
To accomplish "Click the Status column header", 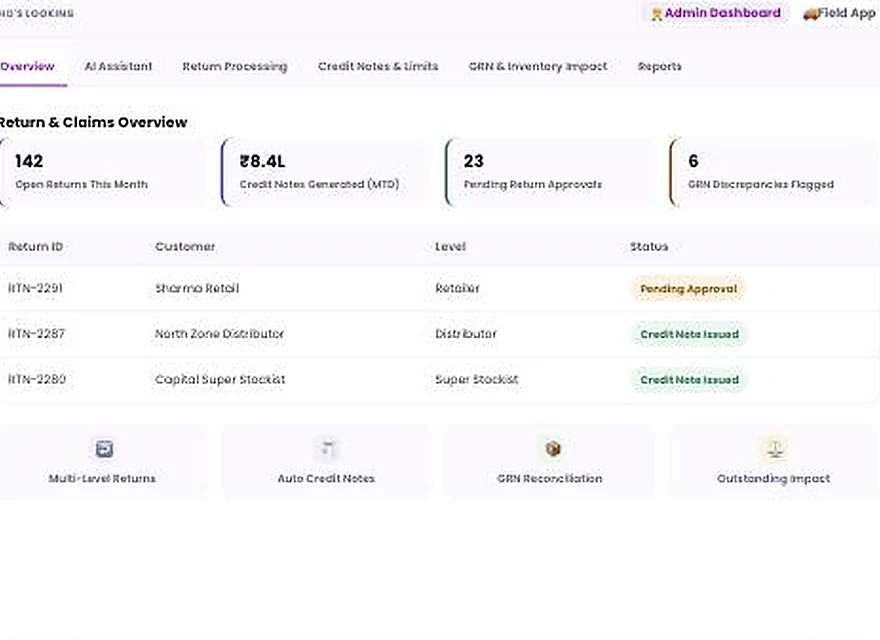I will coord(649,246).
